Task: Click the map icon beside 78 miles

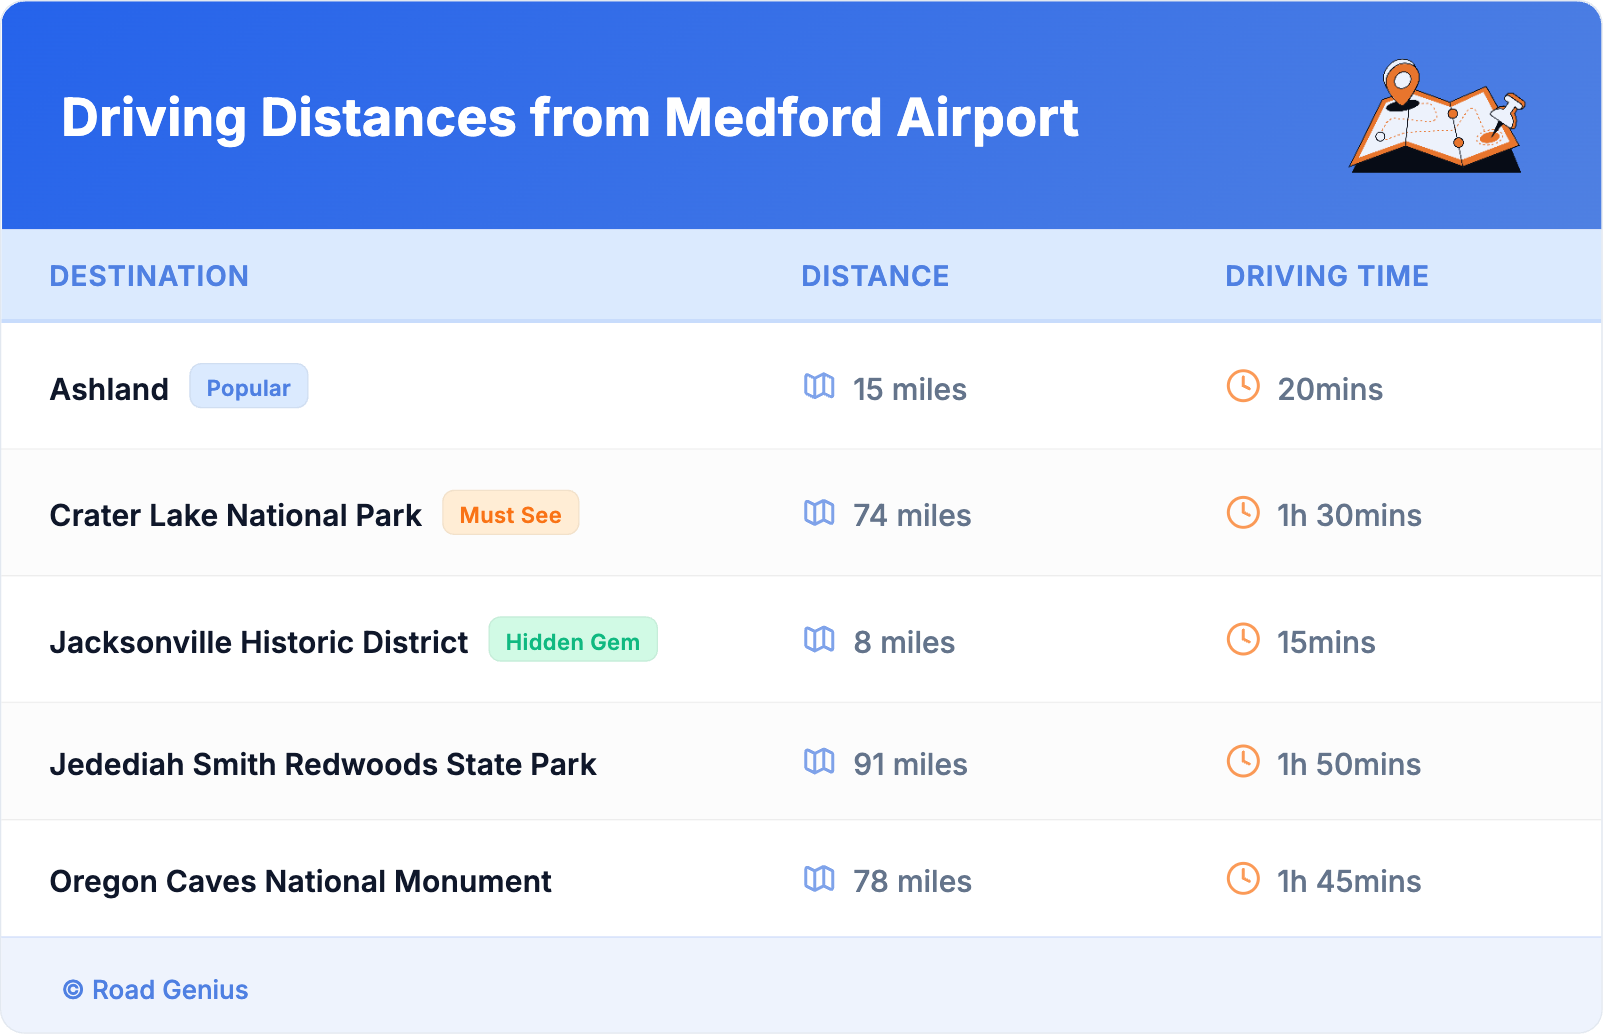Action: pyautogui.click(x=819, y=879)
